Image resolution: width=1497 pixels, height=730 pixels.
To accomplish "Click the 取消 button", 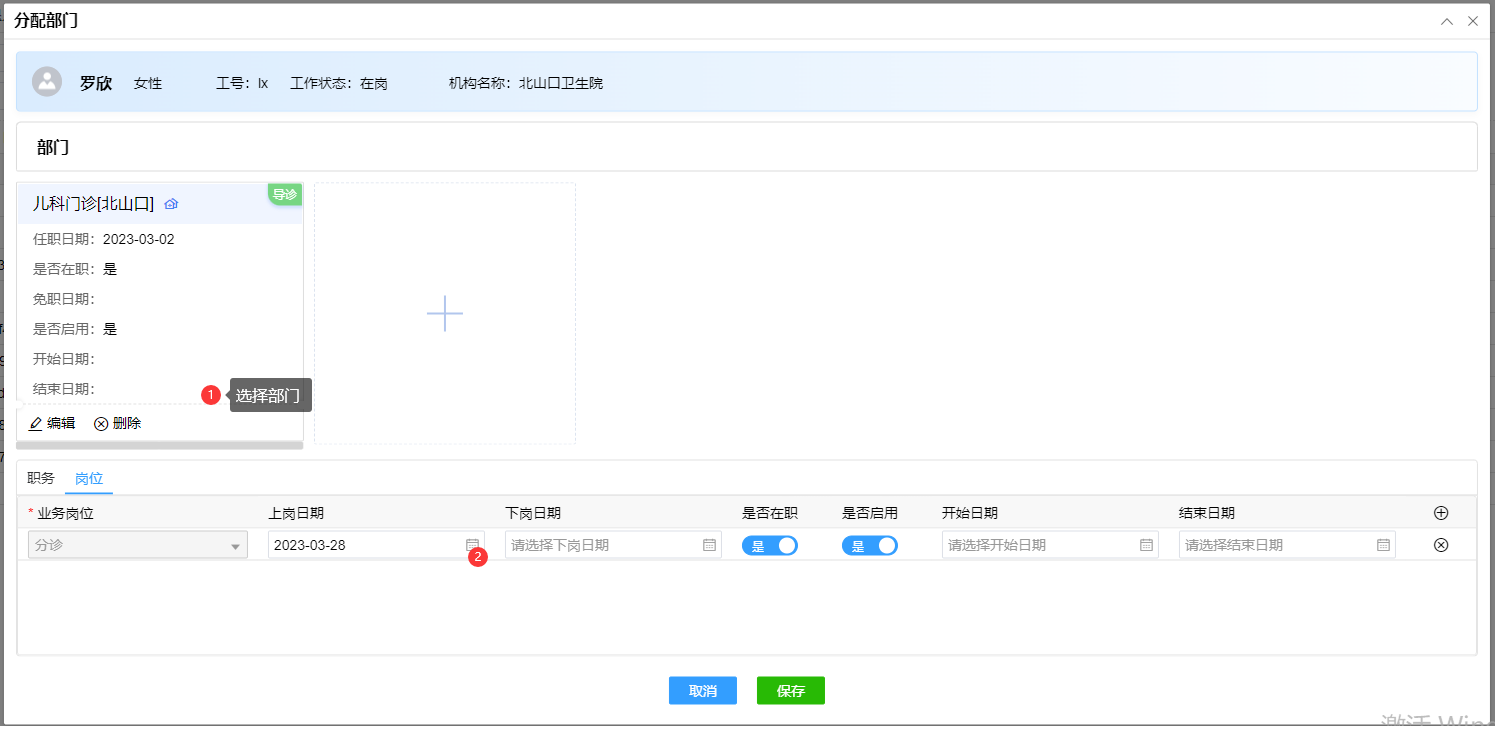I will pyautogui.click(x=703, y=691).
